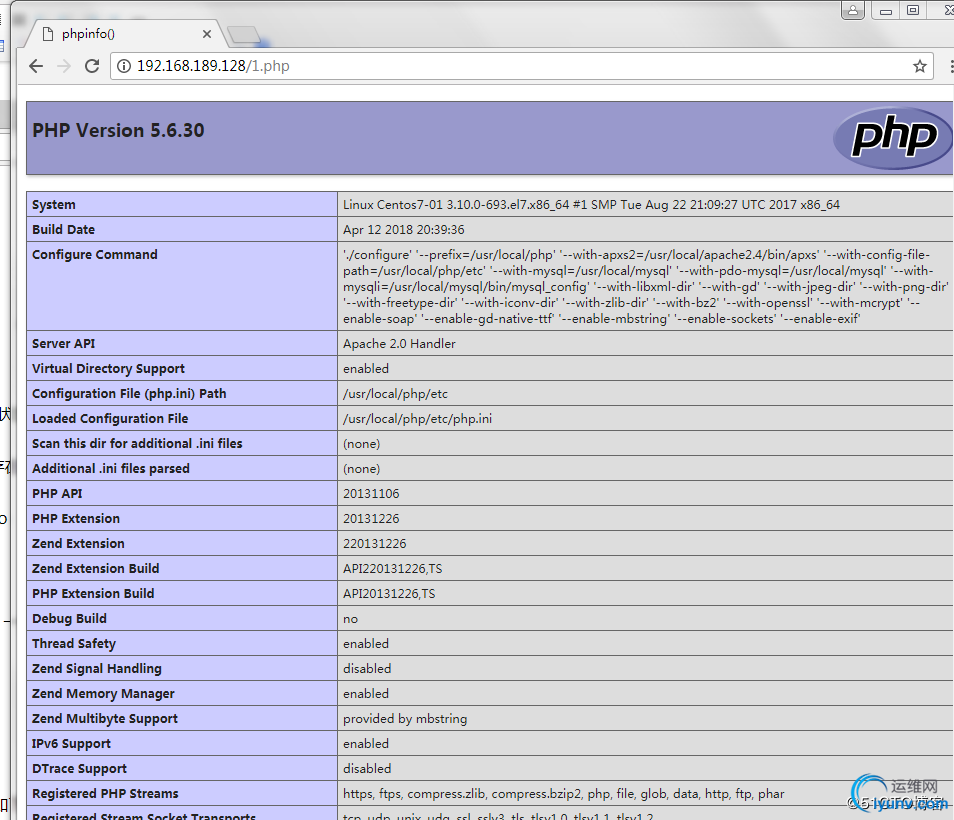Maximize the browser window
Viewport: 954px width, 820px height.
913,10
